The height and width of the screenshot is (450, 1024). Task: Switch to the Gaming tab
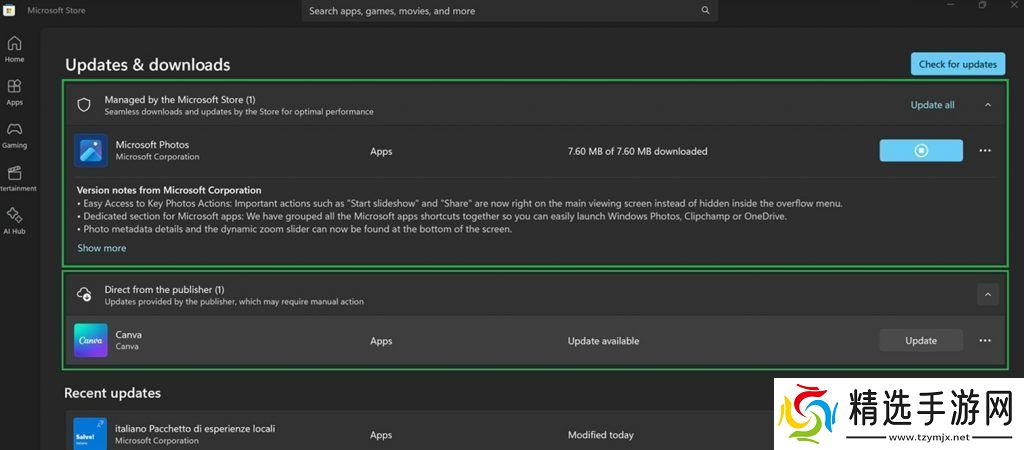point(15,135)
